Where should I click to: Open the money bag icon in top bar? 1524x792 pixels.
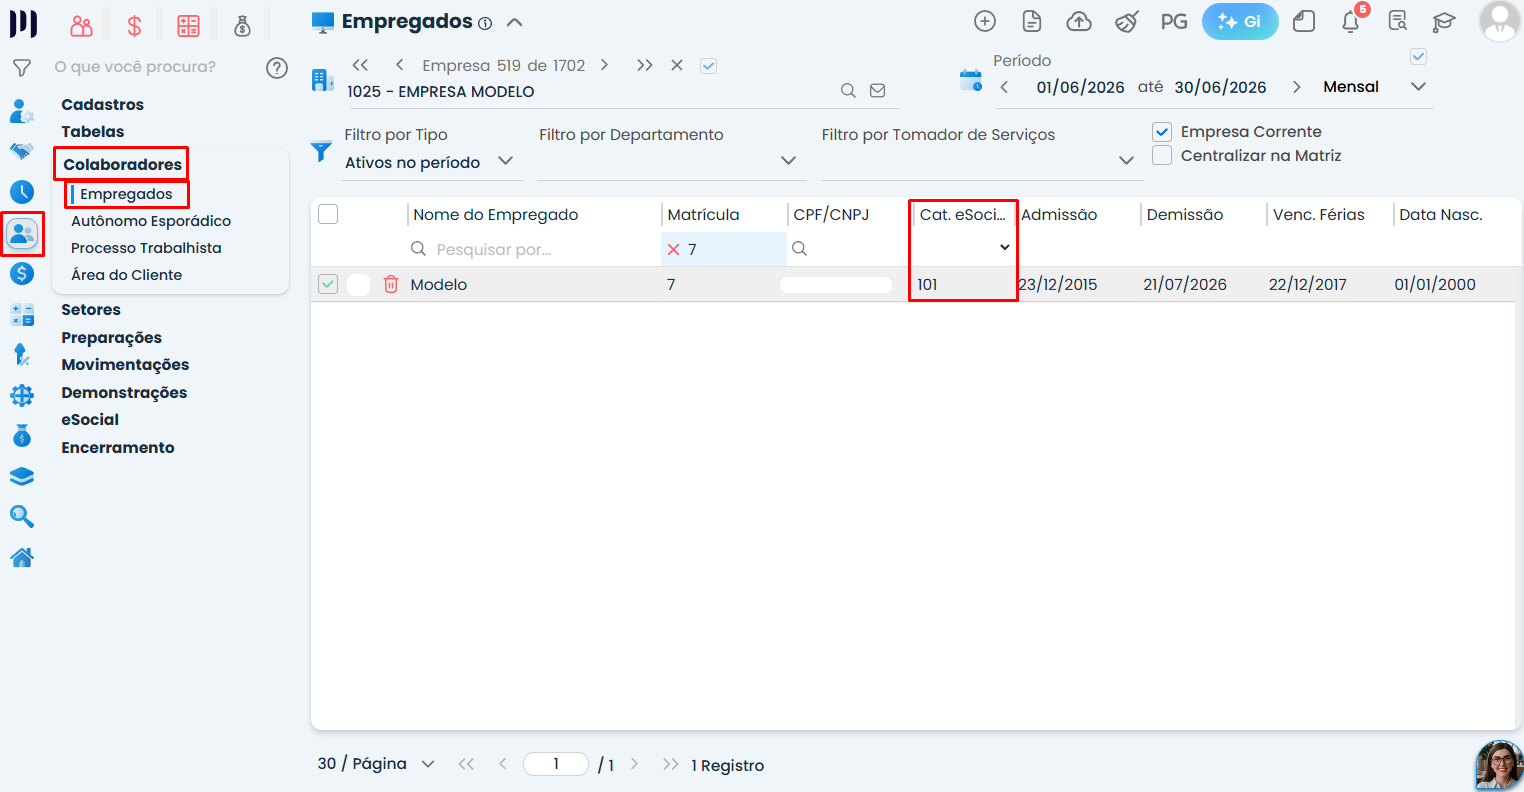tap(242, 26)
